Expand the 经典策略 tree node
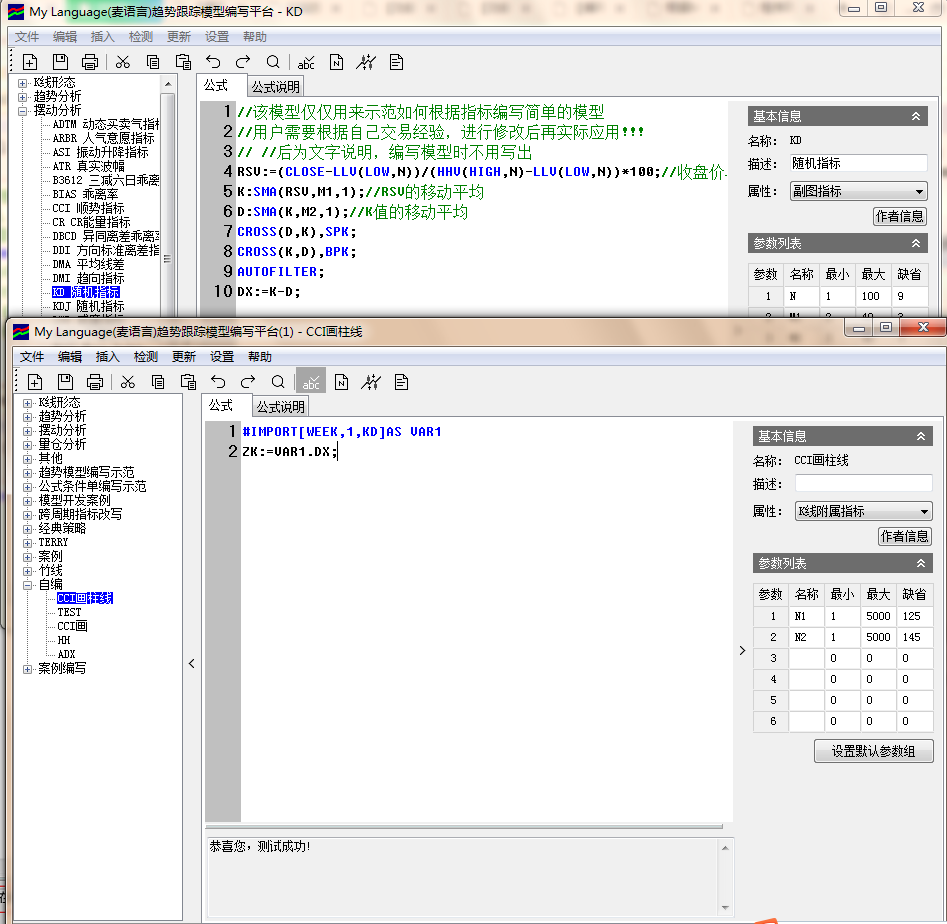This screenshot has width=947, height=924. coord(27,528)
